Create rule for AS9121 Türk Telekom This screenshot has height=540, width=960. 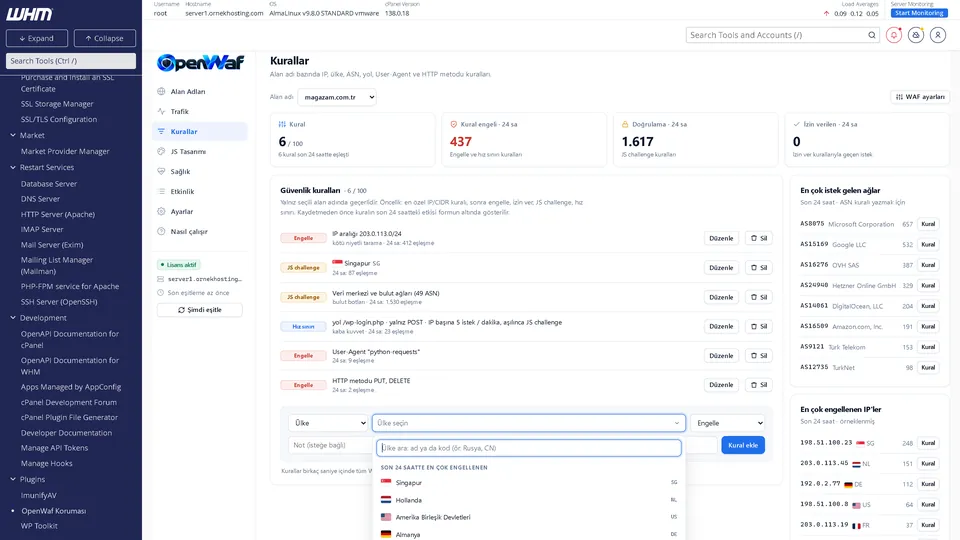pyautogui.click(x=928, y=347)
